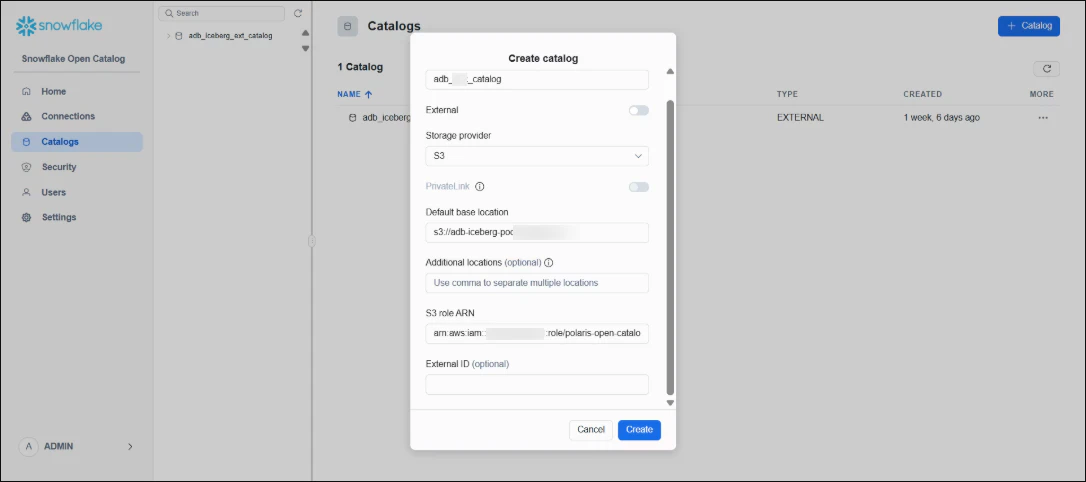Click the + Catalog button

pos(1029,26)
